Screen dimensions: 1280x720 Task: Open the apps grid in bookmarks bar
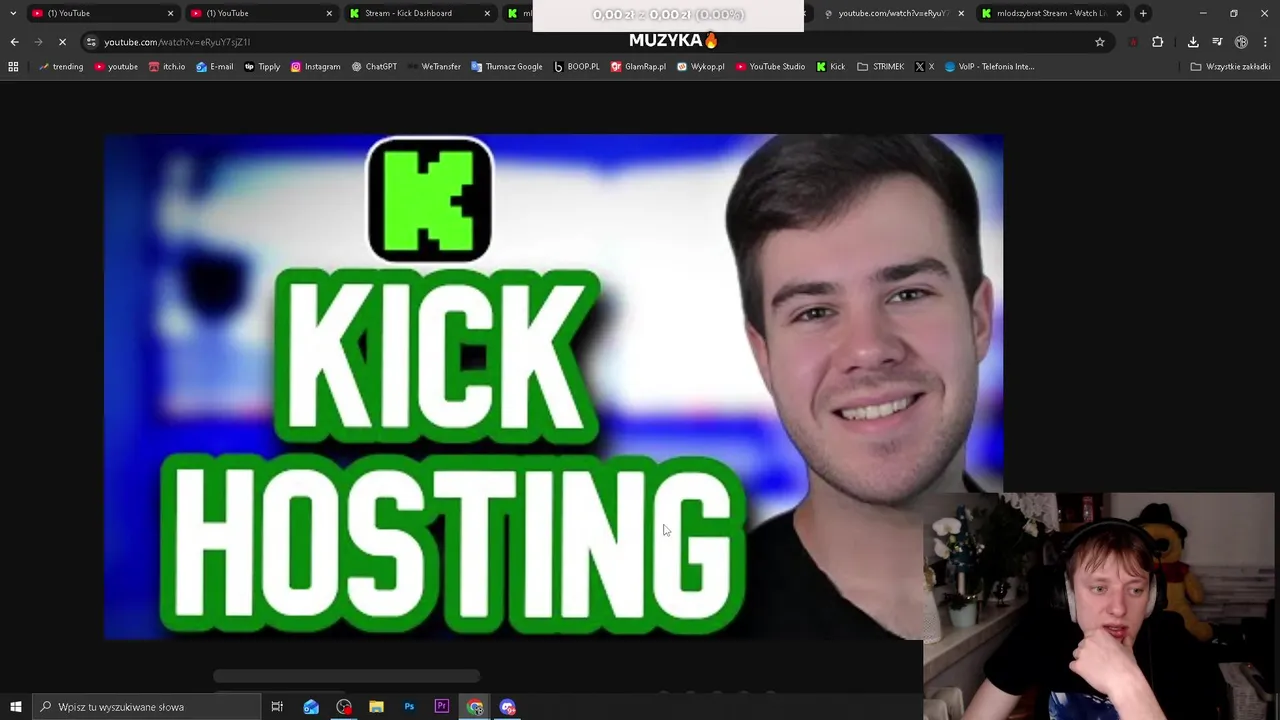point(13,67)
